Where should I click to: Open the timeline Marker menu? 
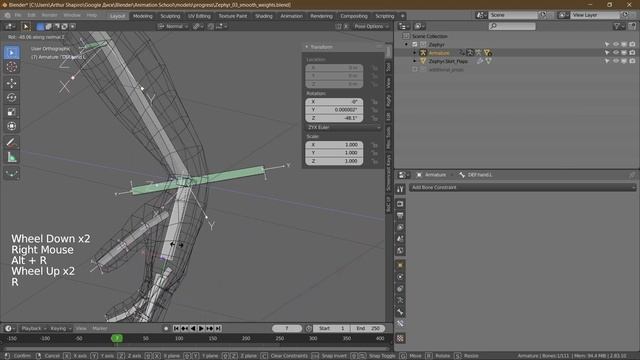pos(100,328)
